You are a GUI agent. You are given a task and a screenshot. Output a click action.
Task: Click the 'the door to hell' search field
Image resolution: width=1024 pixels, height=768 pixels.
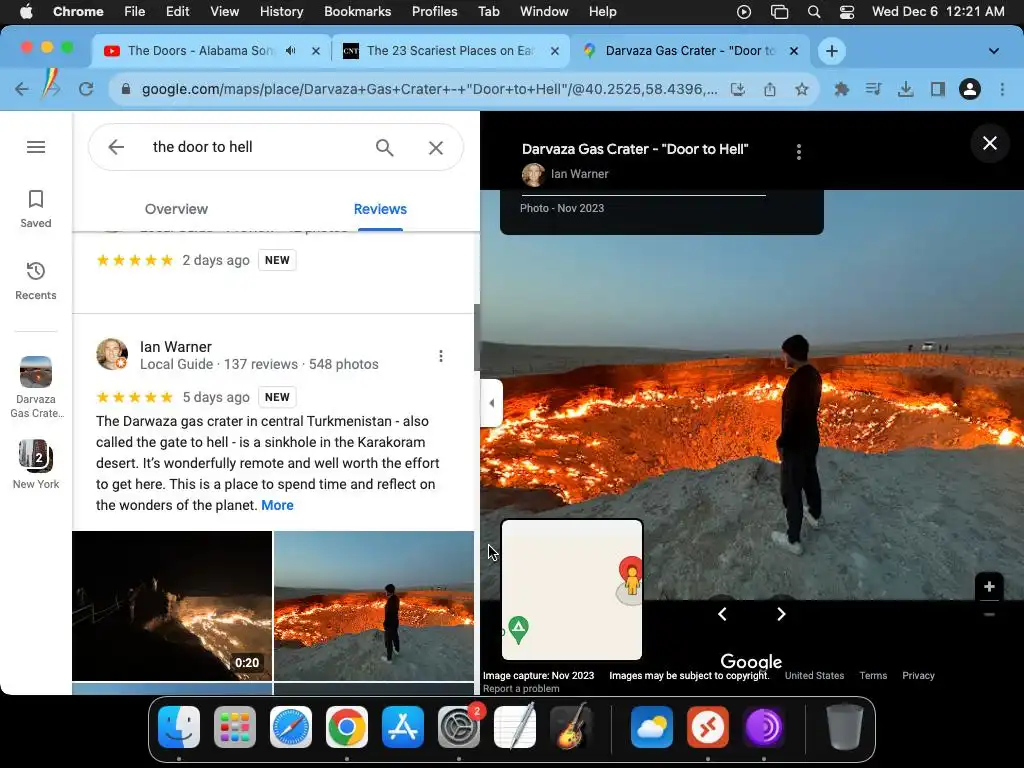(x=202, y=147)
